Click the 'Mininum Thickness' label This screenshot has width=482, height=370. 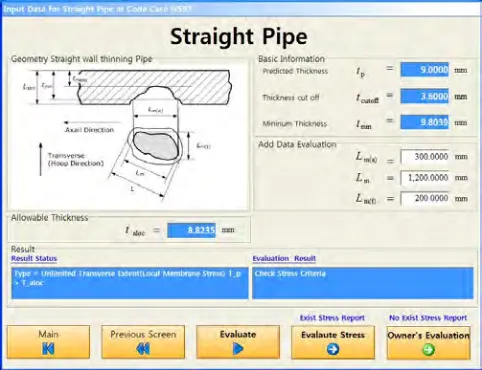[295, 124]
